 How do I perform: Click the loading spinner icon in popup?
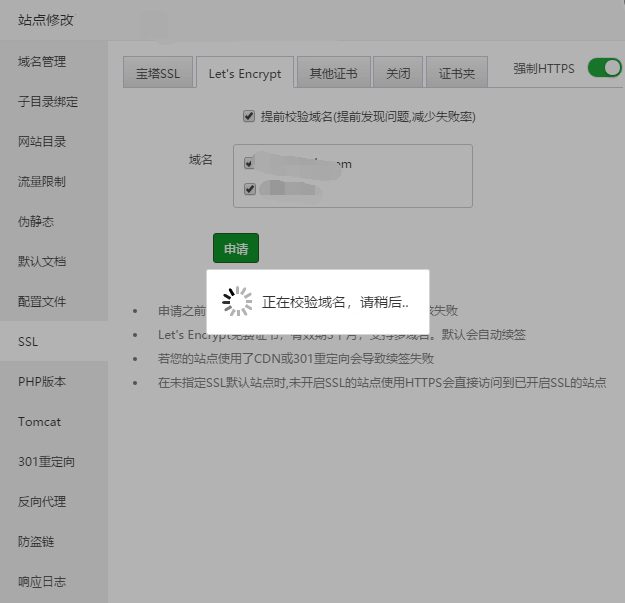coord(236,302)
